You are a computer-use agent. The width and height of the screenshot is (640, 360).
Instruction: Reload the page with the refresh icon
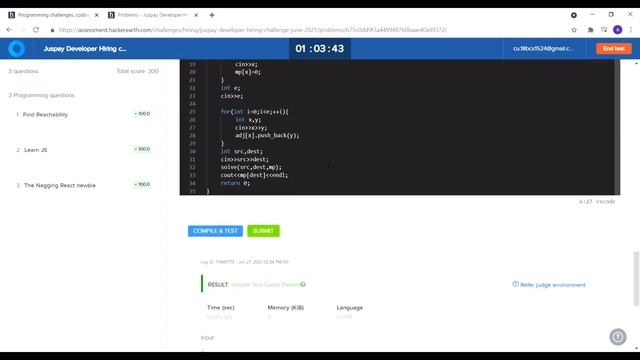36,30
